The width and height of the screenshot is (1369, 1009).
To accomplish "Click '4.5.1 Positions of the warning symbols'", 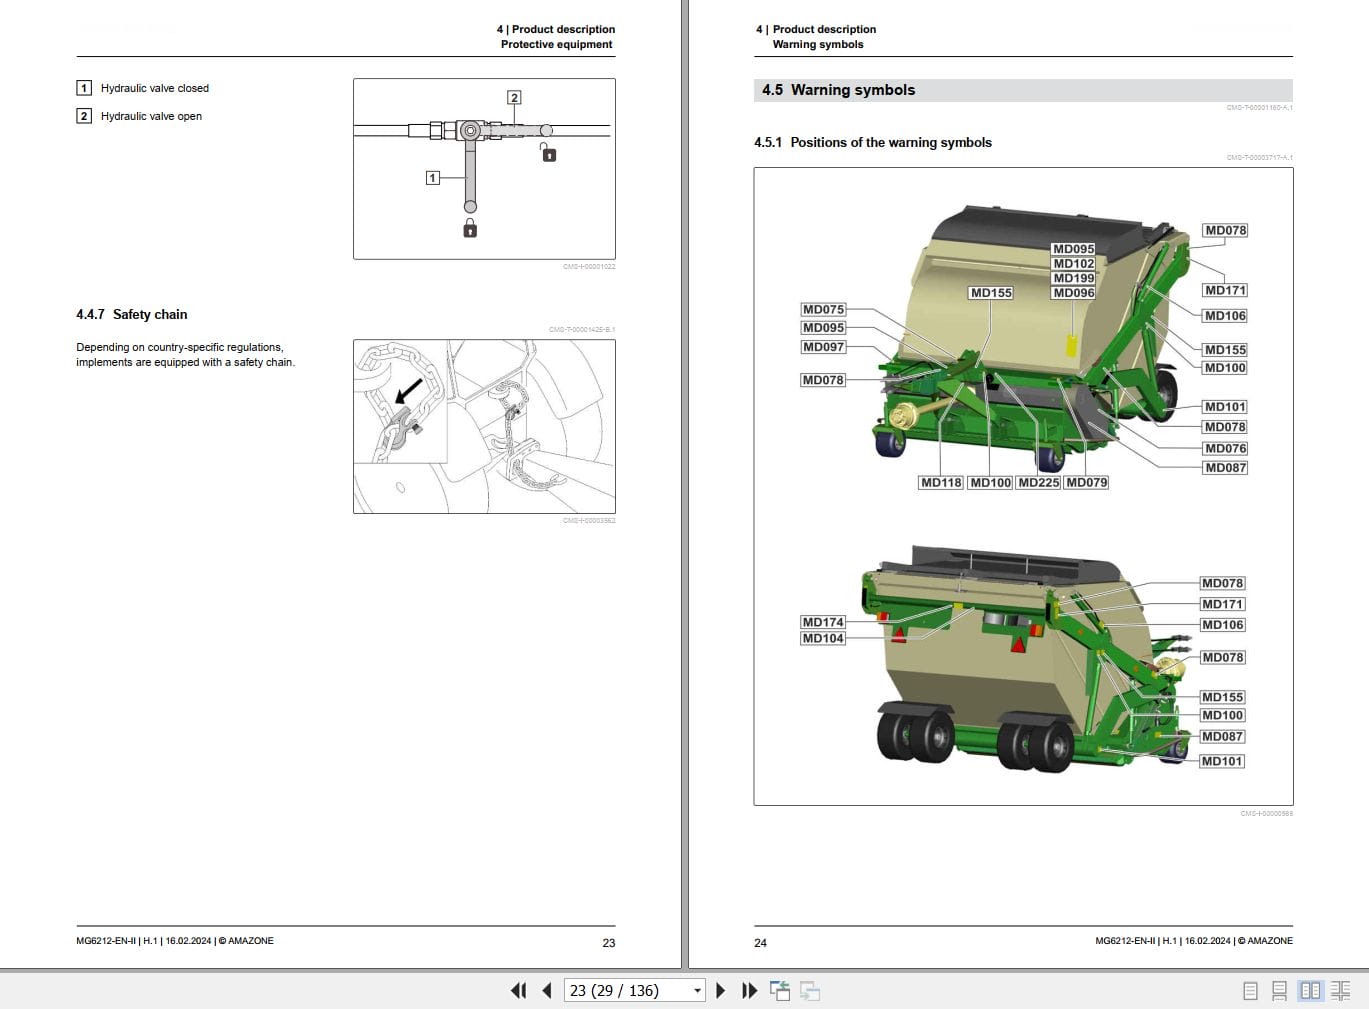I will pos(873,143).
